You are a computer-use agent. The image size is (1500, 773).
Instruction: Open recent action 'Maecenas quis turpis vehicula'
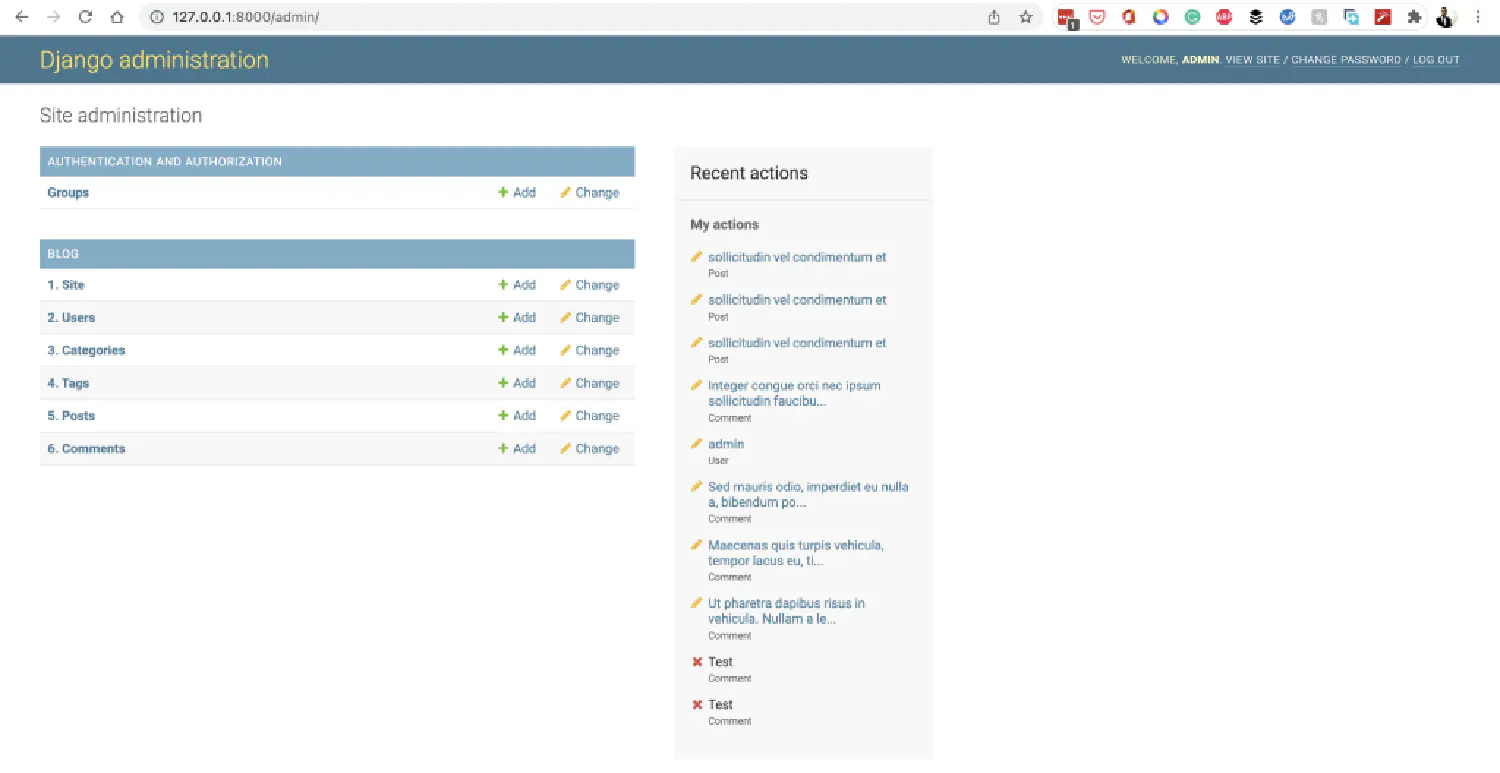coord(796,553)
